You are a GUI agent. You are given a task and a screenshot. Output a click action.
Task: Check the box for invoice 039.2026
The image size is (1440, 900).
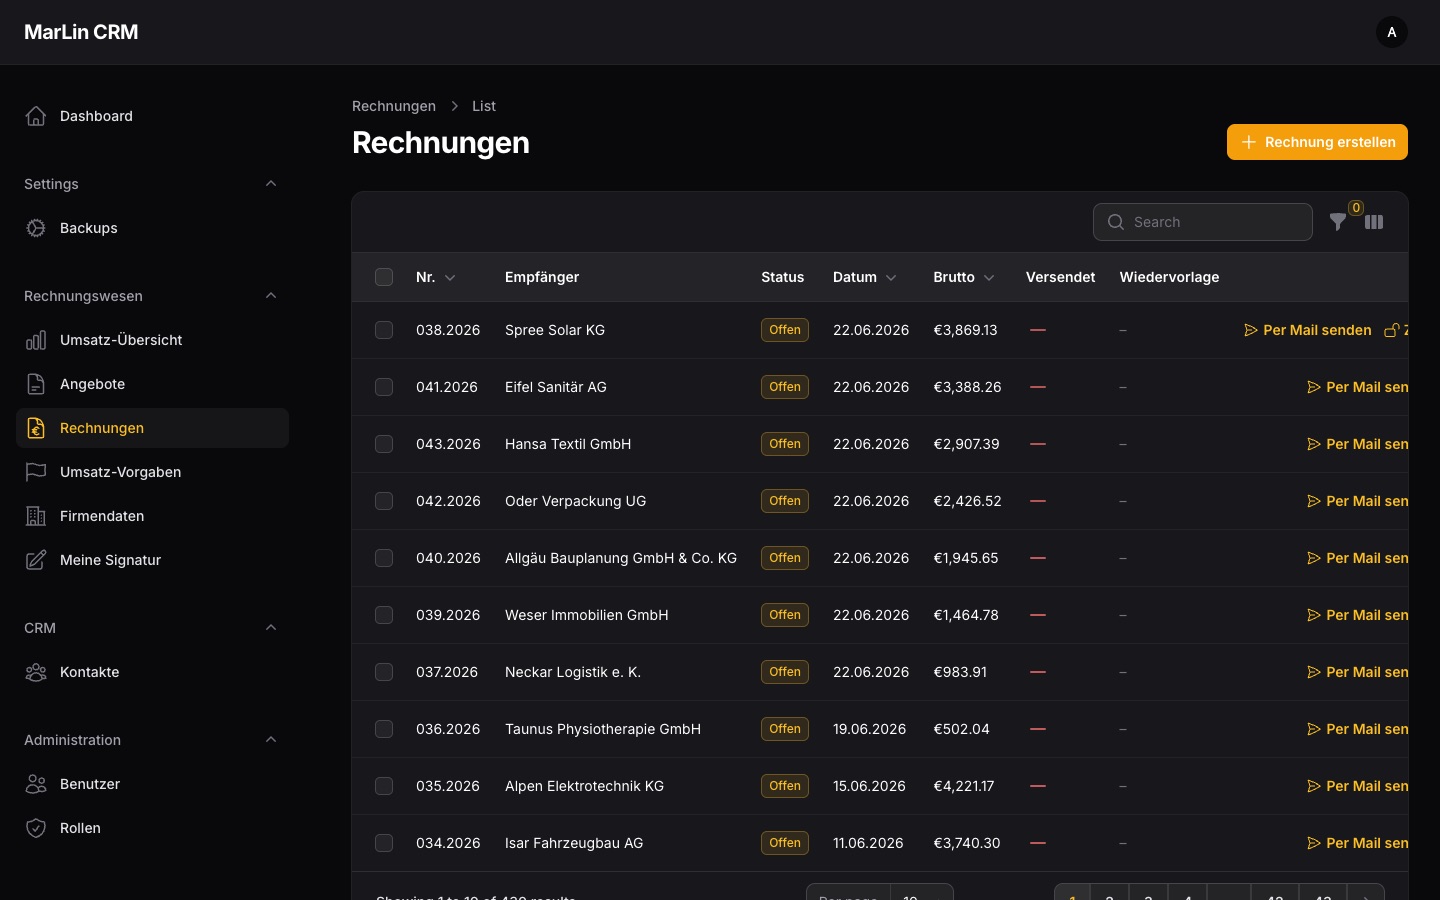(384, 615)
